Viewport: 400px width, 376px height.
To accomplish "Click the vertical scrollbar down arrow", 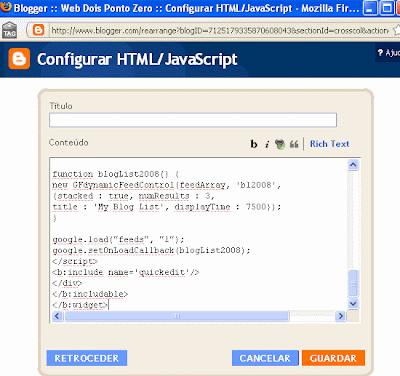I will pos(353,303).
